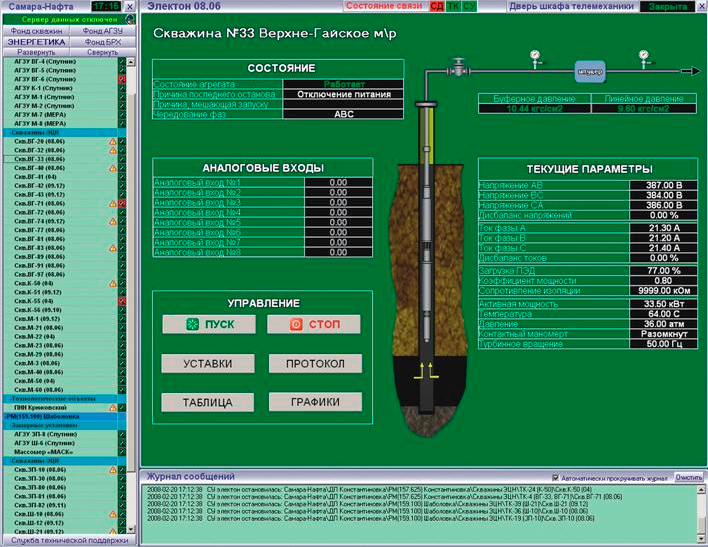708x547 pixels.
Task: Click the blue meter box on pipeline
Action: click(589, 71)
